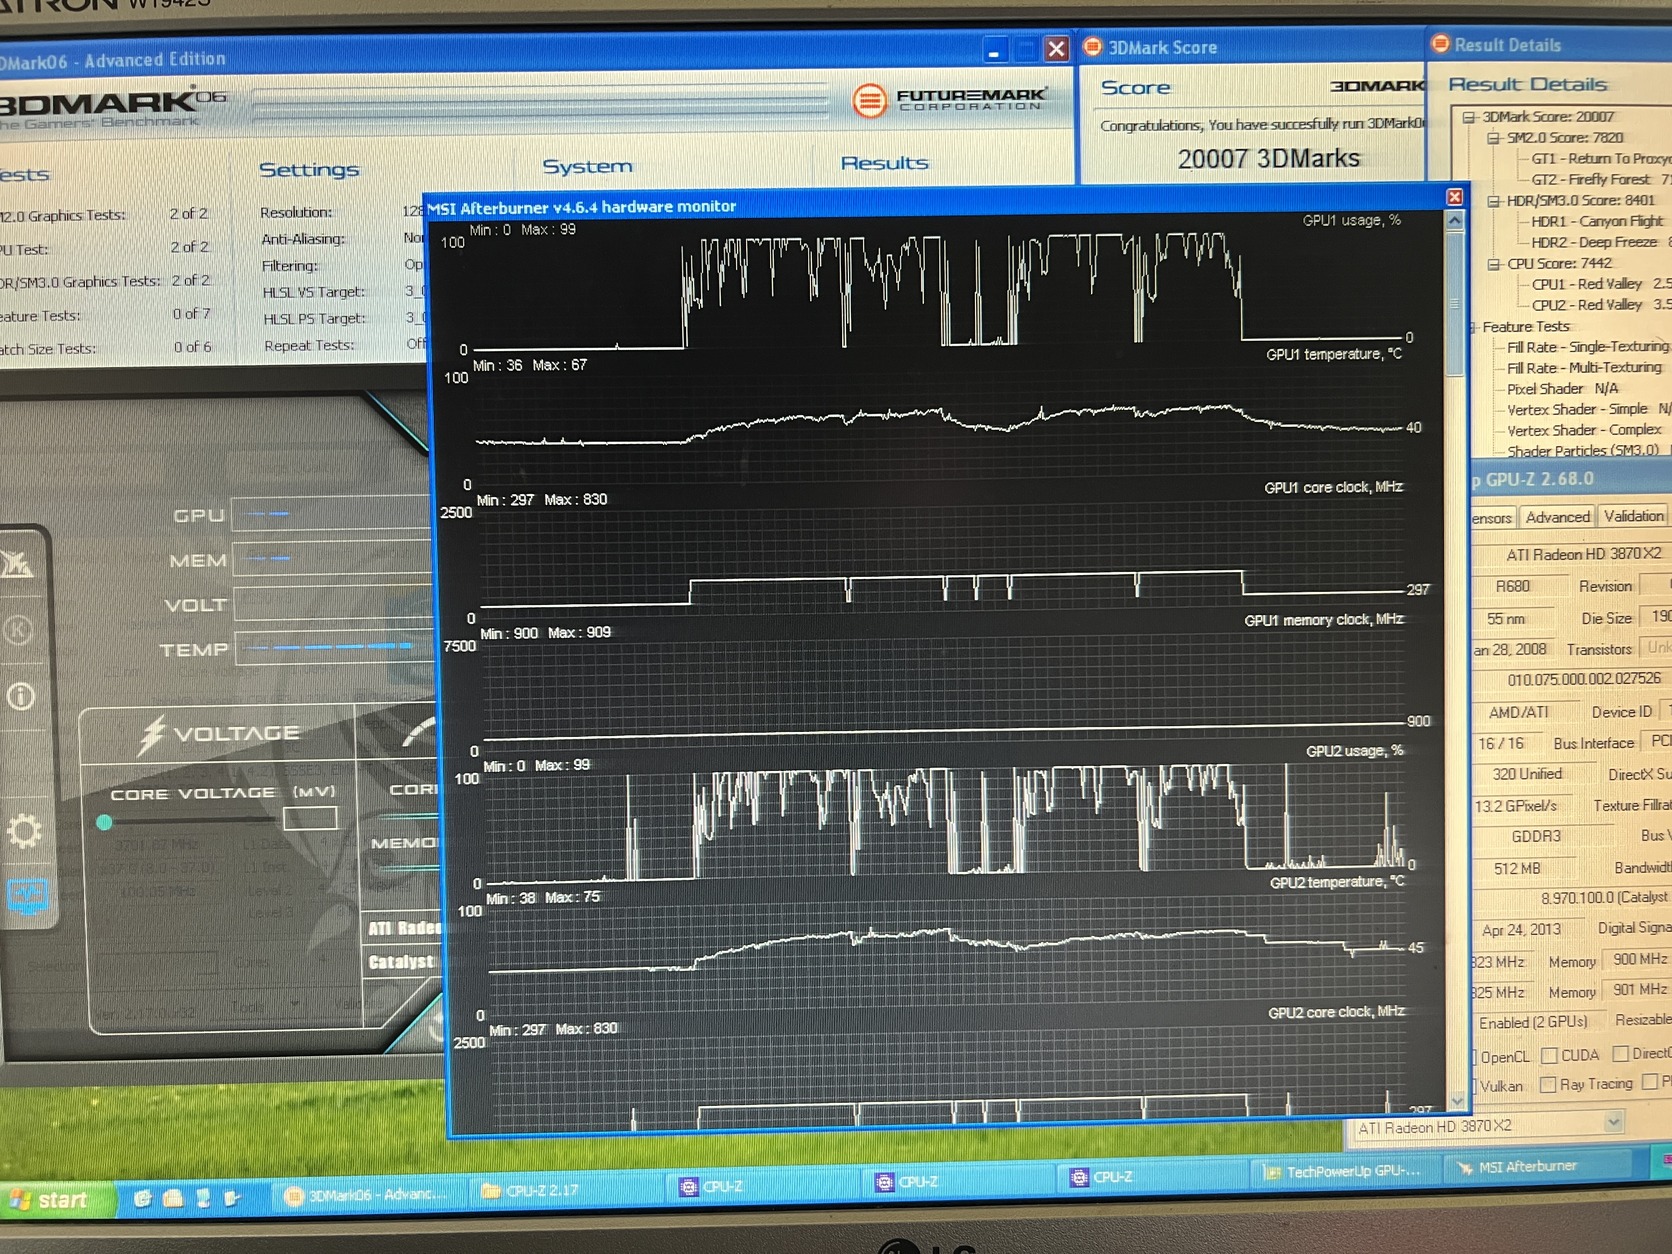
Task: Switch to the Advanced tab in GPU-Z
Action: click(1557, 517)
